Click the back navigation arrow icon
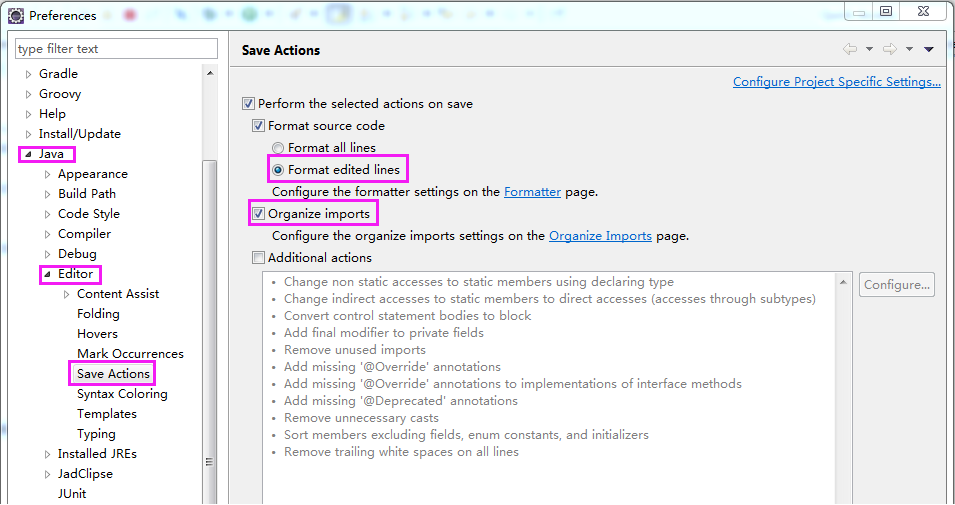Screen dimensions: 955x505 pyautogui.click(x=850, y=49)
